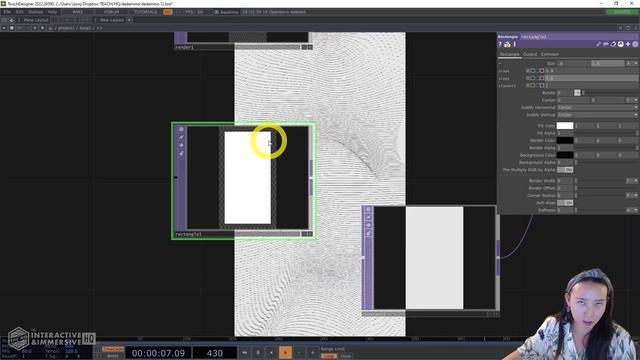Click the pencil comment icon in parameter header

point(598,44)
